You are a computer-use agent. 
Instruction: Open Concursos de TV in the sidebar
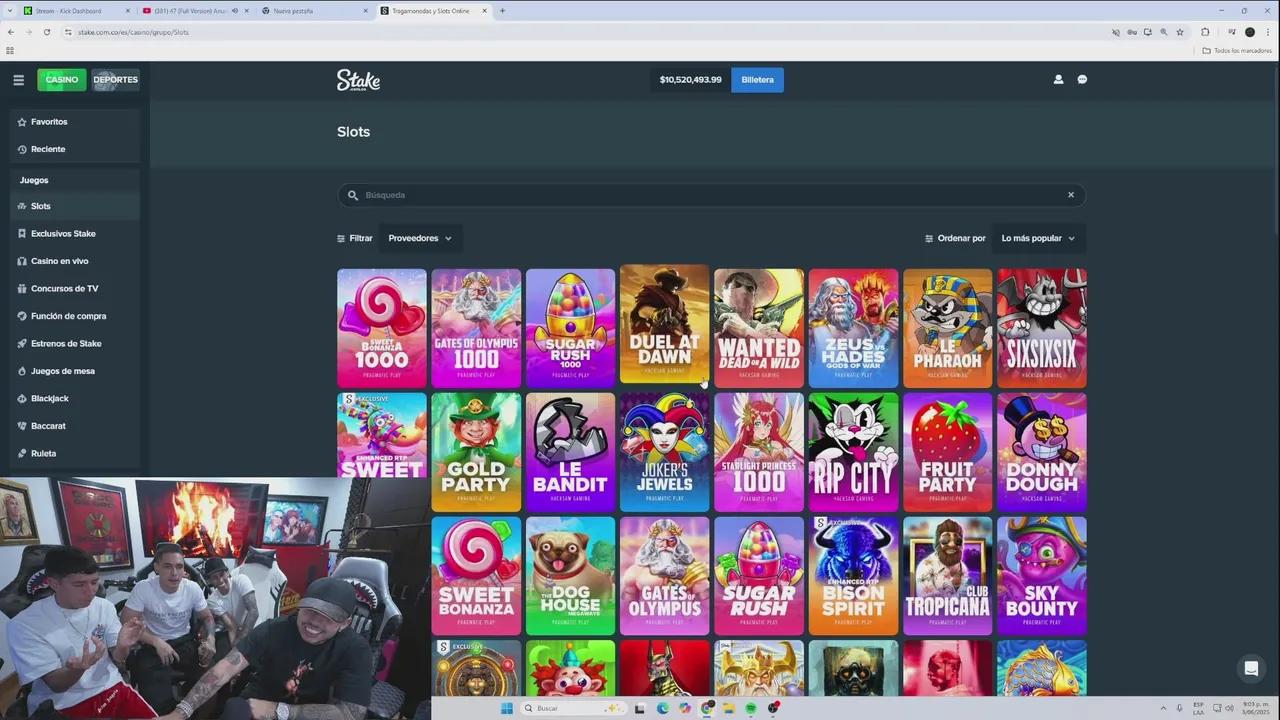pyautogui.click(x=75, y=289)
